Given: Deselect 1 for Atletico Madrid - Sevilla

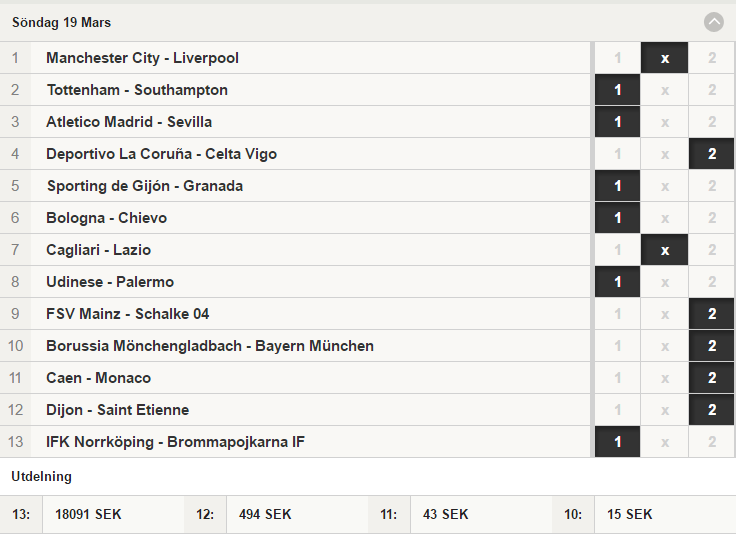Looking at the screenshot, I should click(617, 122).
